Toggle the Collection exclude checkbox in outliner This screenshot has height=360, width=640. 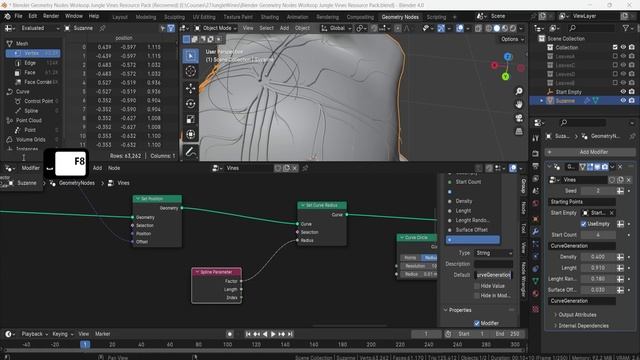615,47
